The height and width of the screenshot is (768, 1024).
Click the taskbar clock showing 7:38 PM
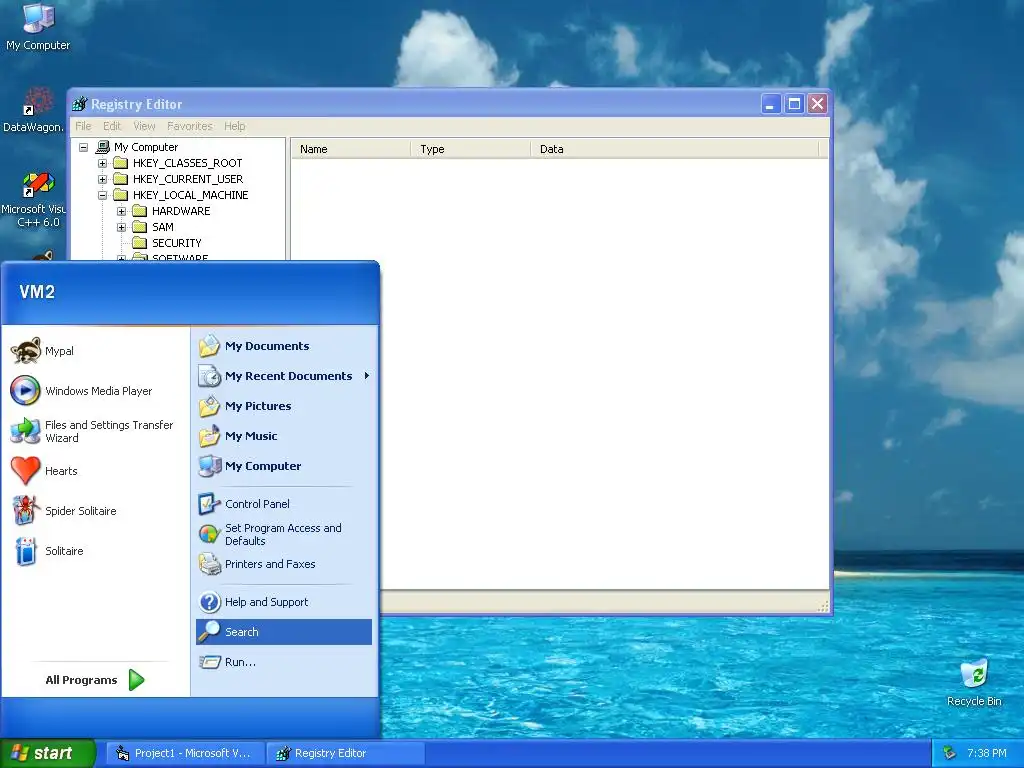click(x=987, y=754)
